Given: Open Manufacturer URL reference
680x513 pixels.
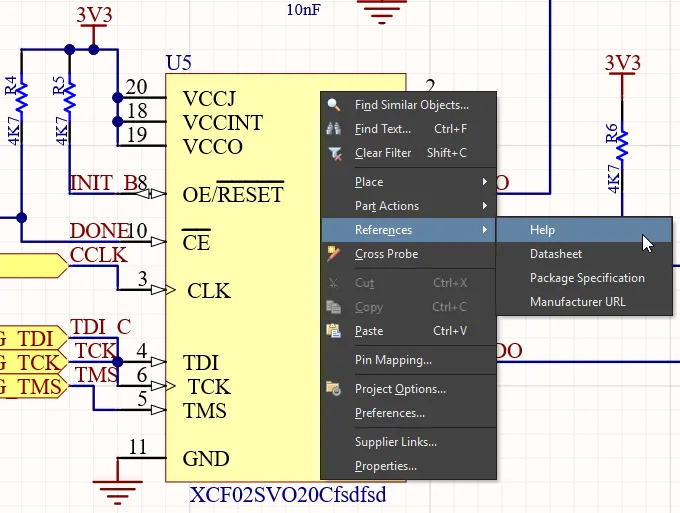Looking at the screenshot, I should pyautogui.click(x=584, y=302).
